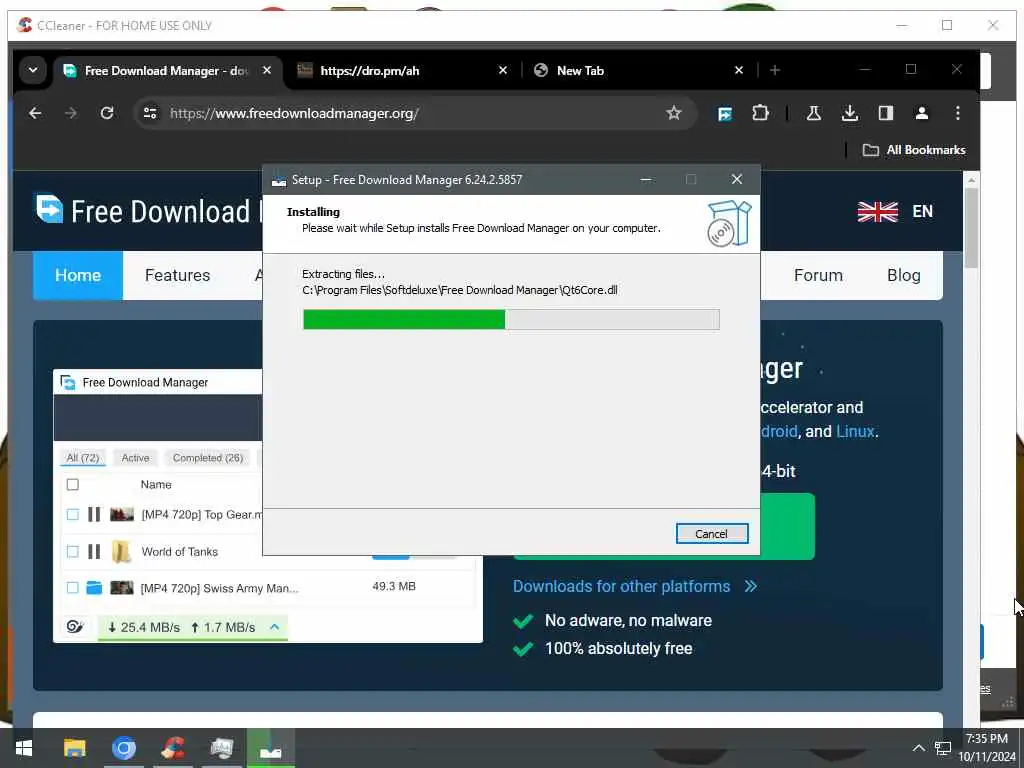1024x768 pixels.
Task: Open the Windows Start menu
Action: click(x=24, y=748)
